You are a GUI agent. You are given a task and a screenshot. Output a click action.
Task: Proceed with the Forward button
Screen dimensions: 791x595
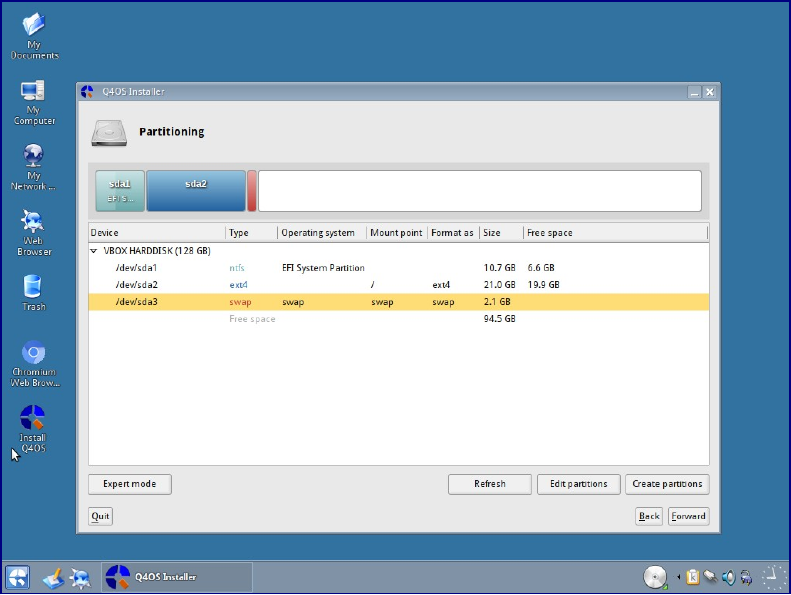[689, 516]
